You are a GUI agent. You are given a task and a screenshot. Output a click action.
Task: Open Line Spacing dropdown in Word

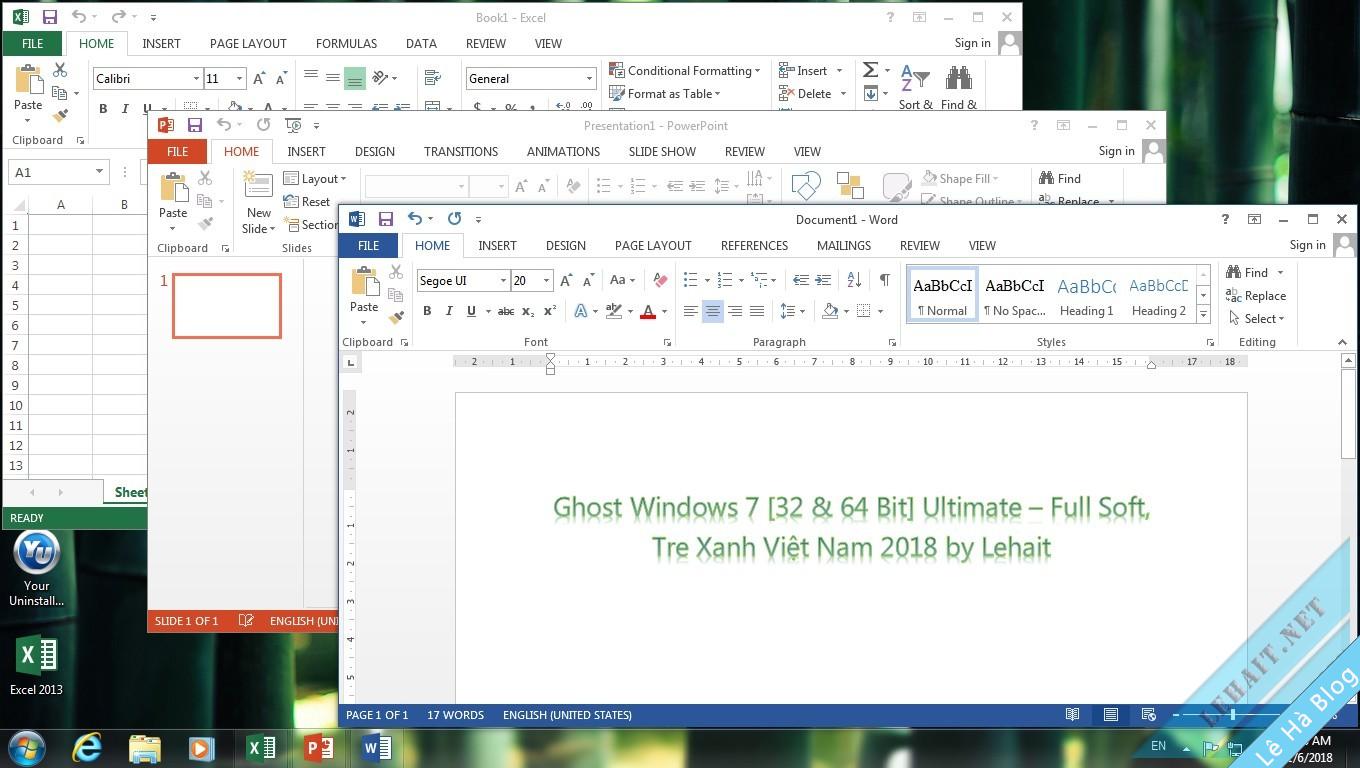(x=792, y=311)
